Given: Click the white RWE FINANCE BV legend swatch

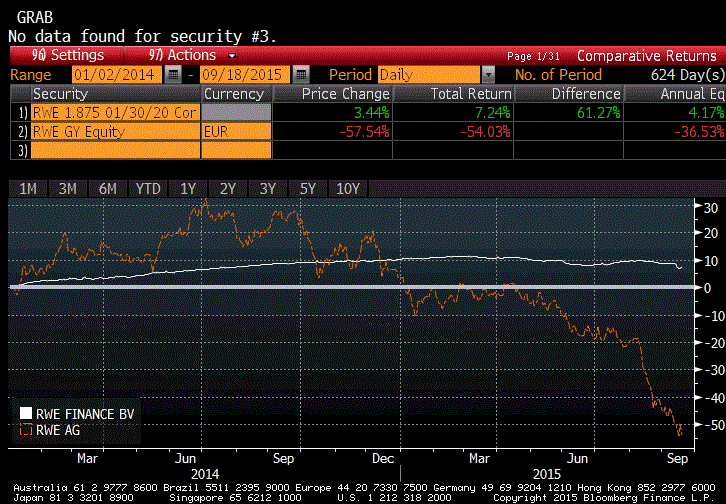Looking at the screenshot, I should click(26, 413).
